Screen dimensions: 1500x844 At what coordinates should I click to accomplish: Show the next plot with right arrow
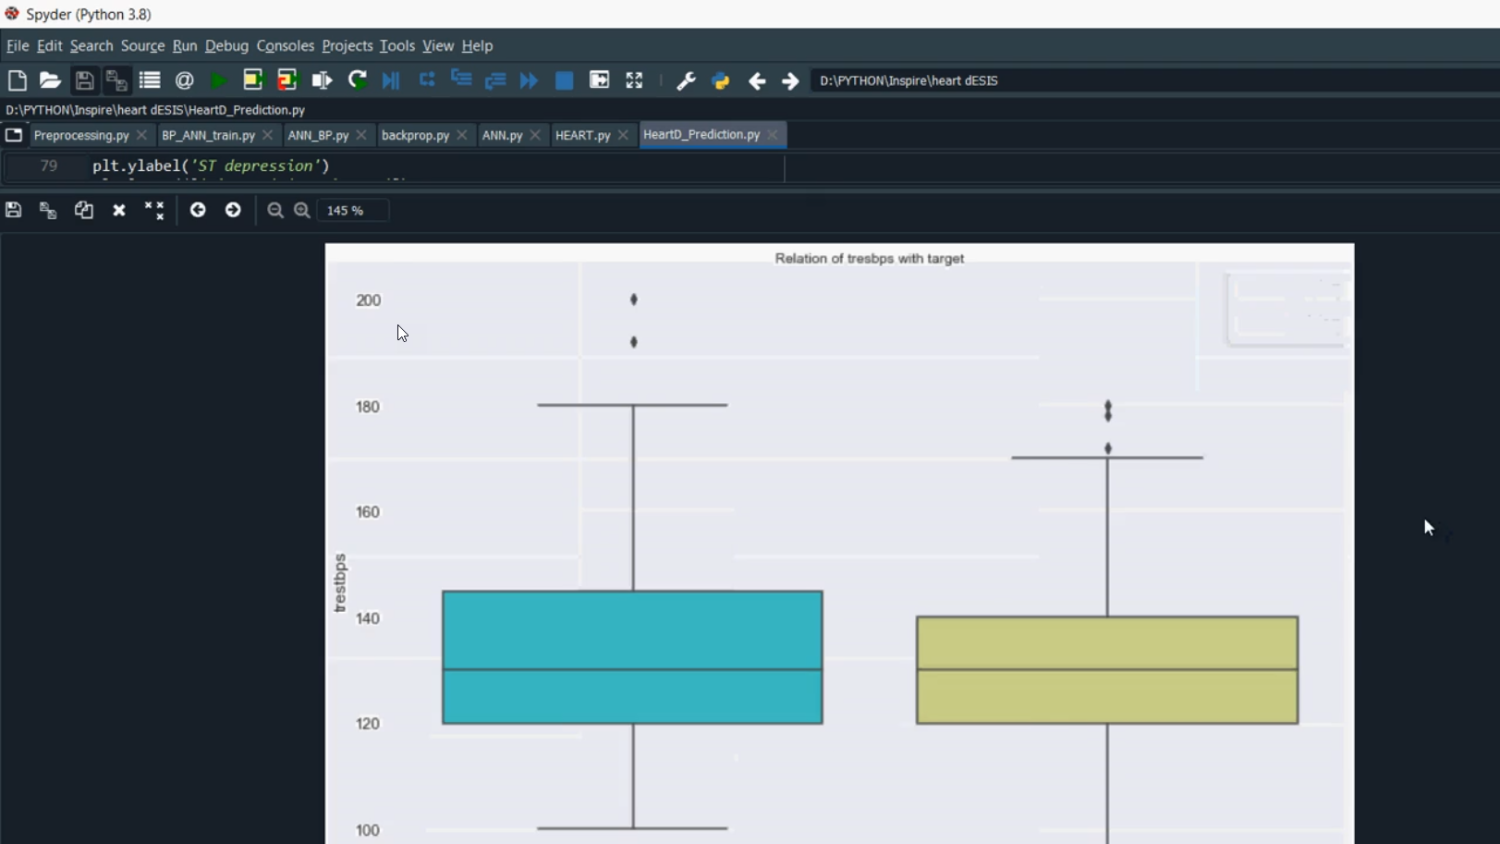click(233, 210)
